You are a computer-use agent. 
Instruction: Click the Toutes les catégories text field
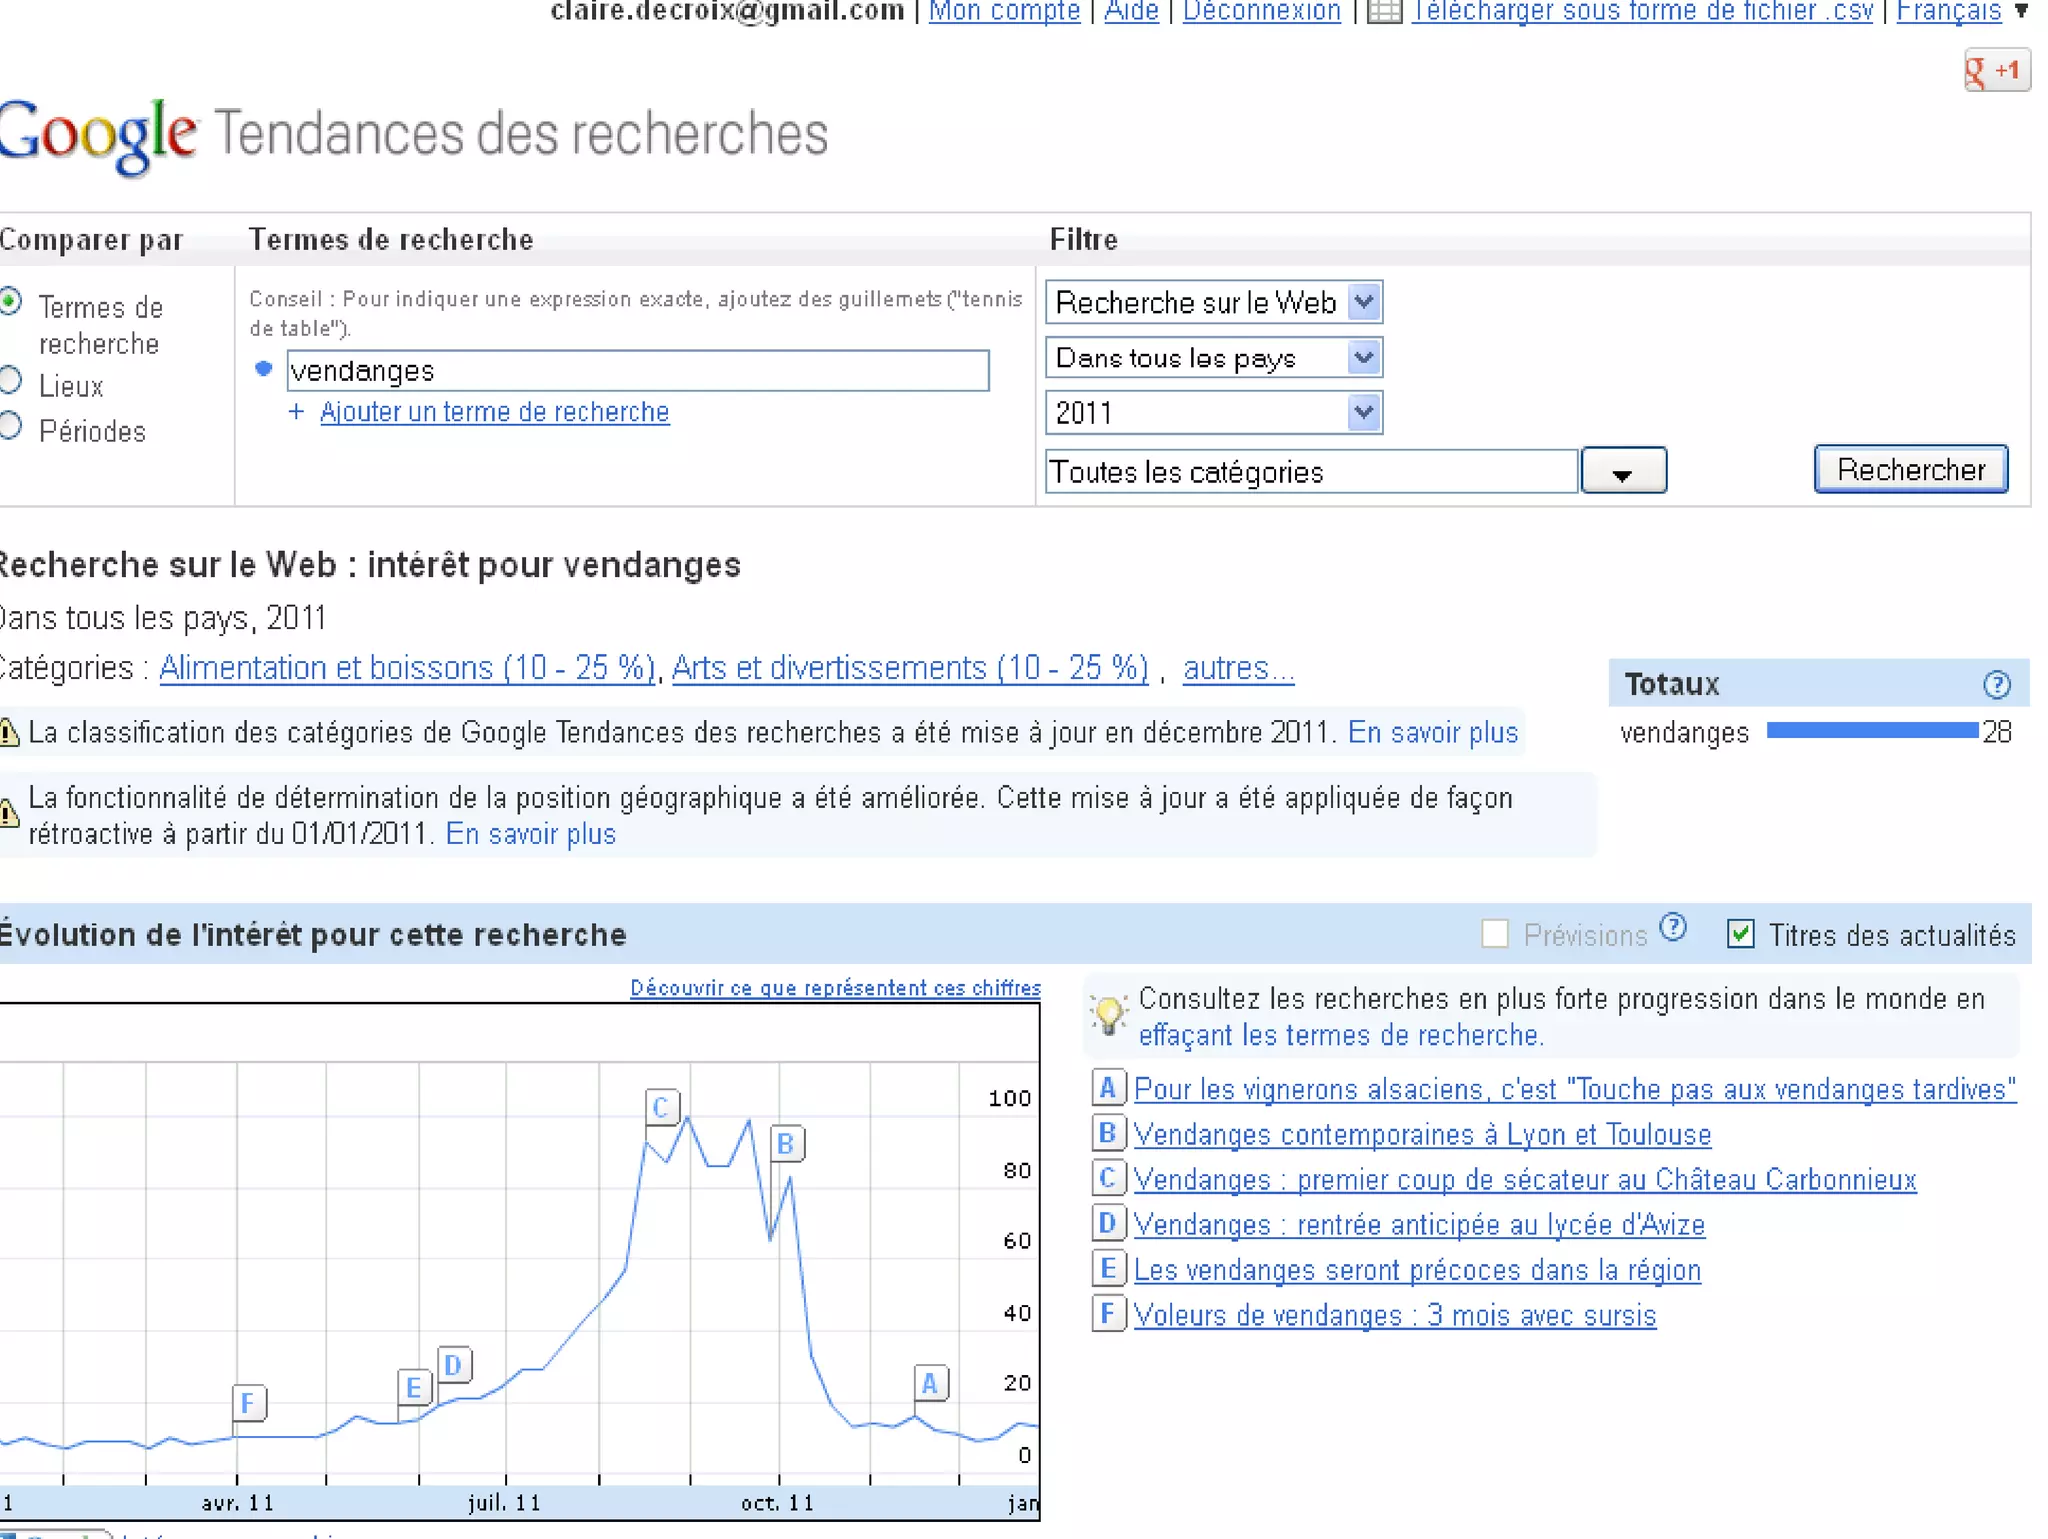[1311, 472]
